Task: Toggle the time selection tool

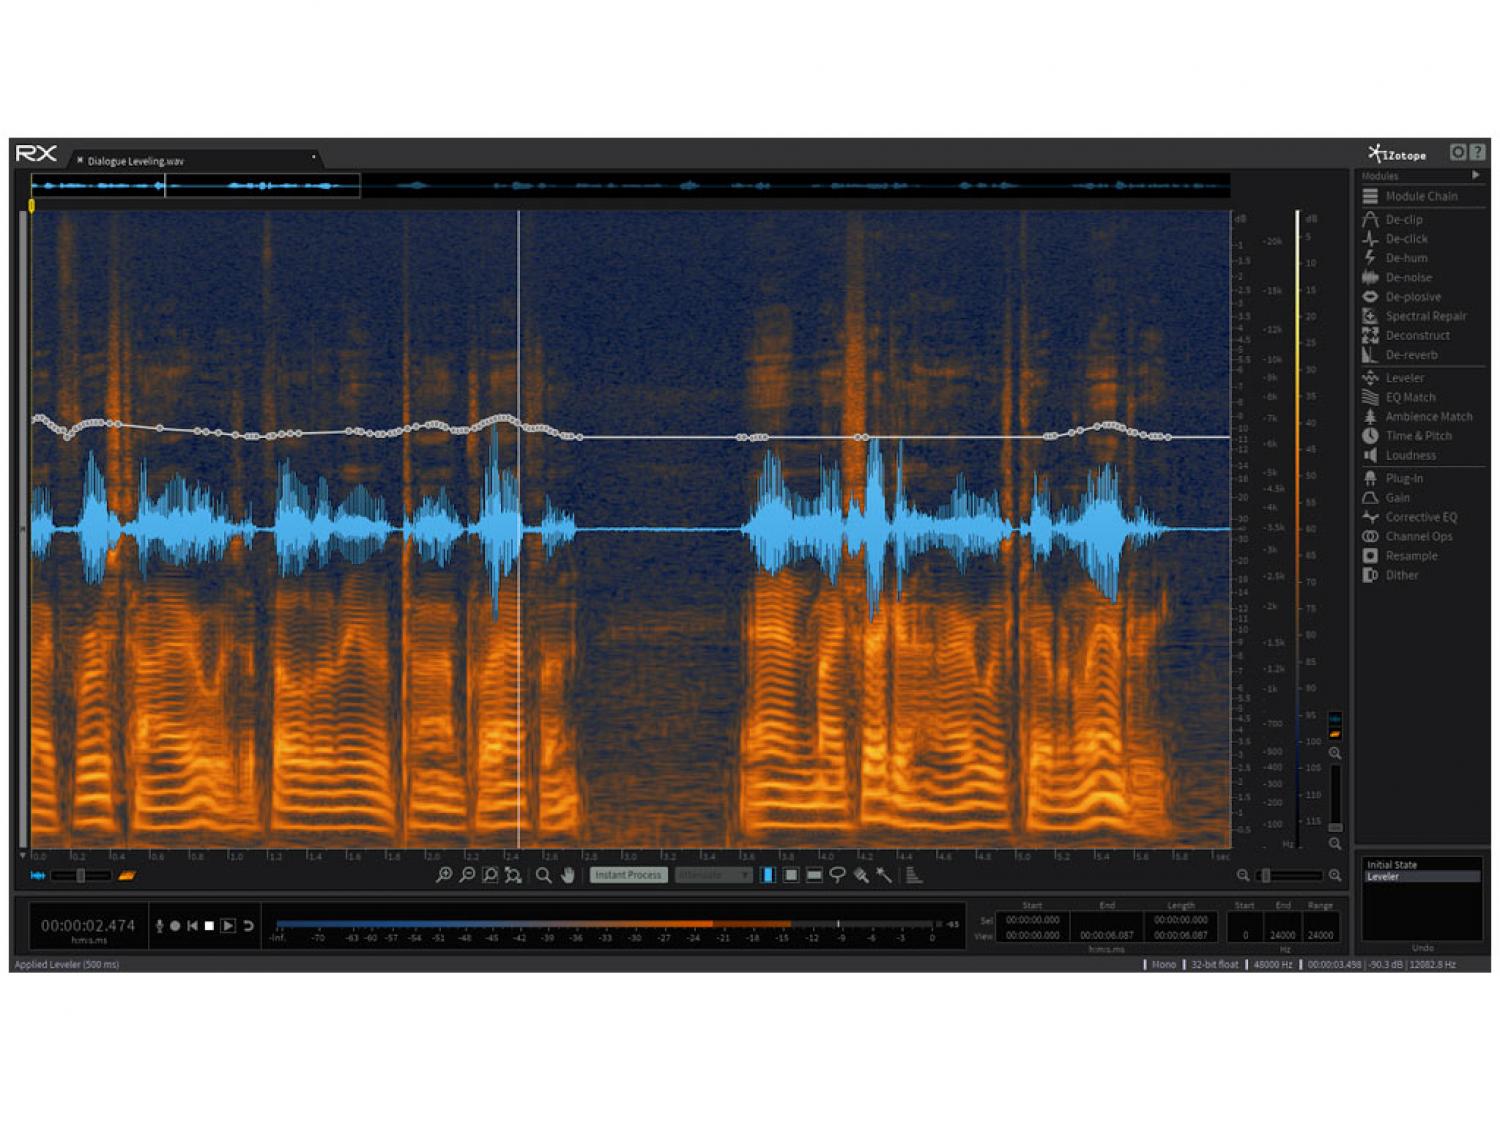Action: point(767,875)
